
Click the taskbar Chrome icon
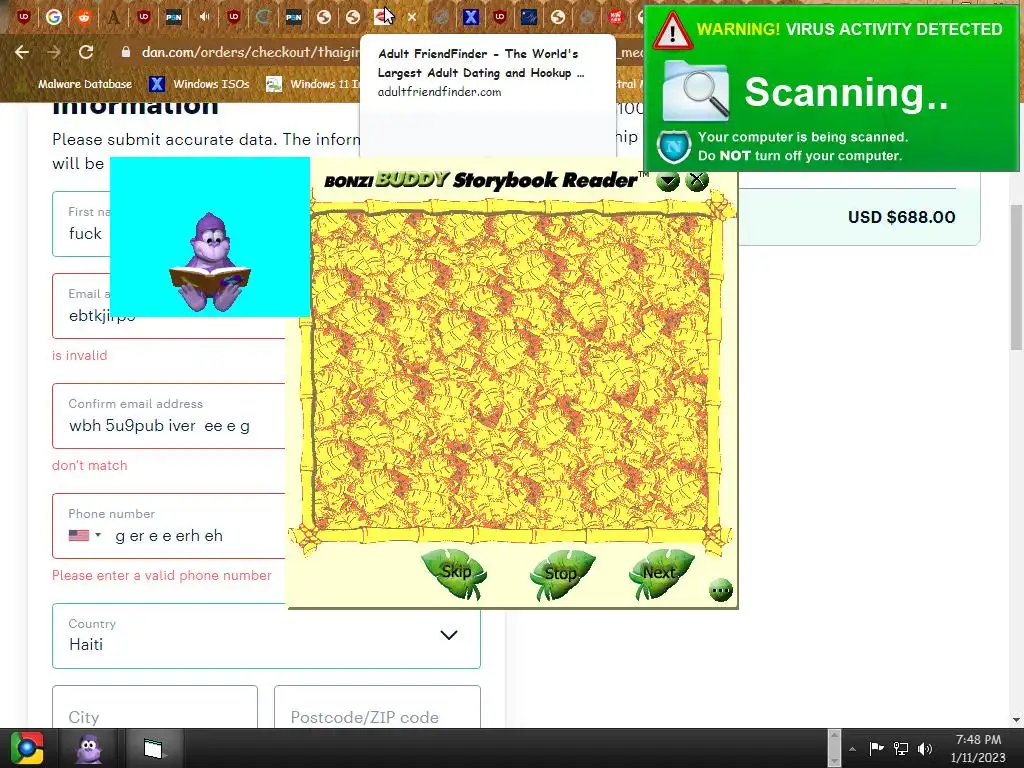tap(27, 748)
